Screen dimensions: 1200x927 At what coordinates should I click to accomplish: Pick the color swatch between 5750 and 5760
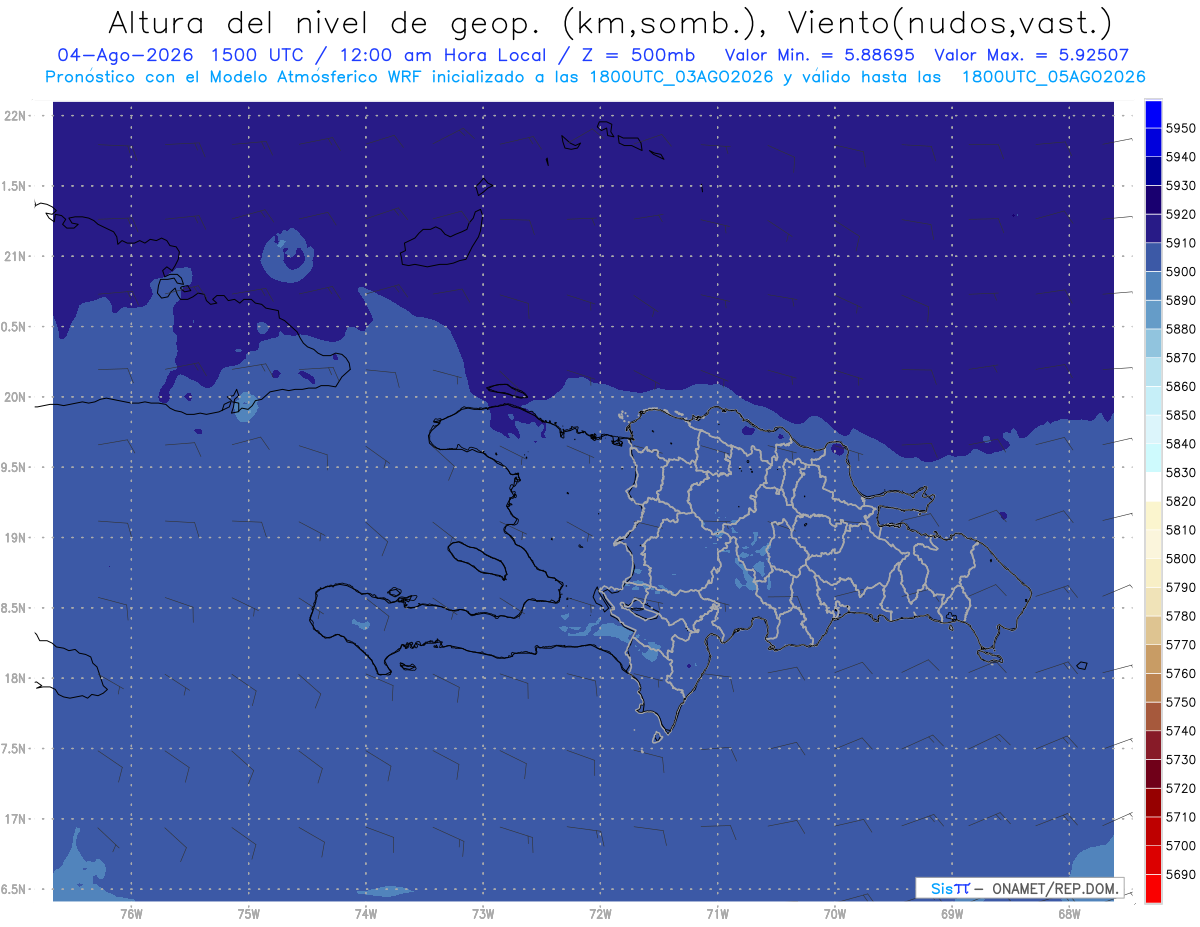coord(1152,688)
